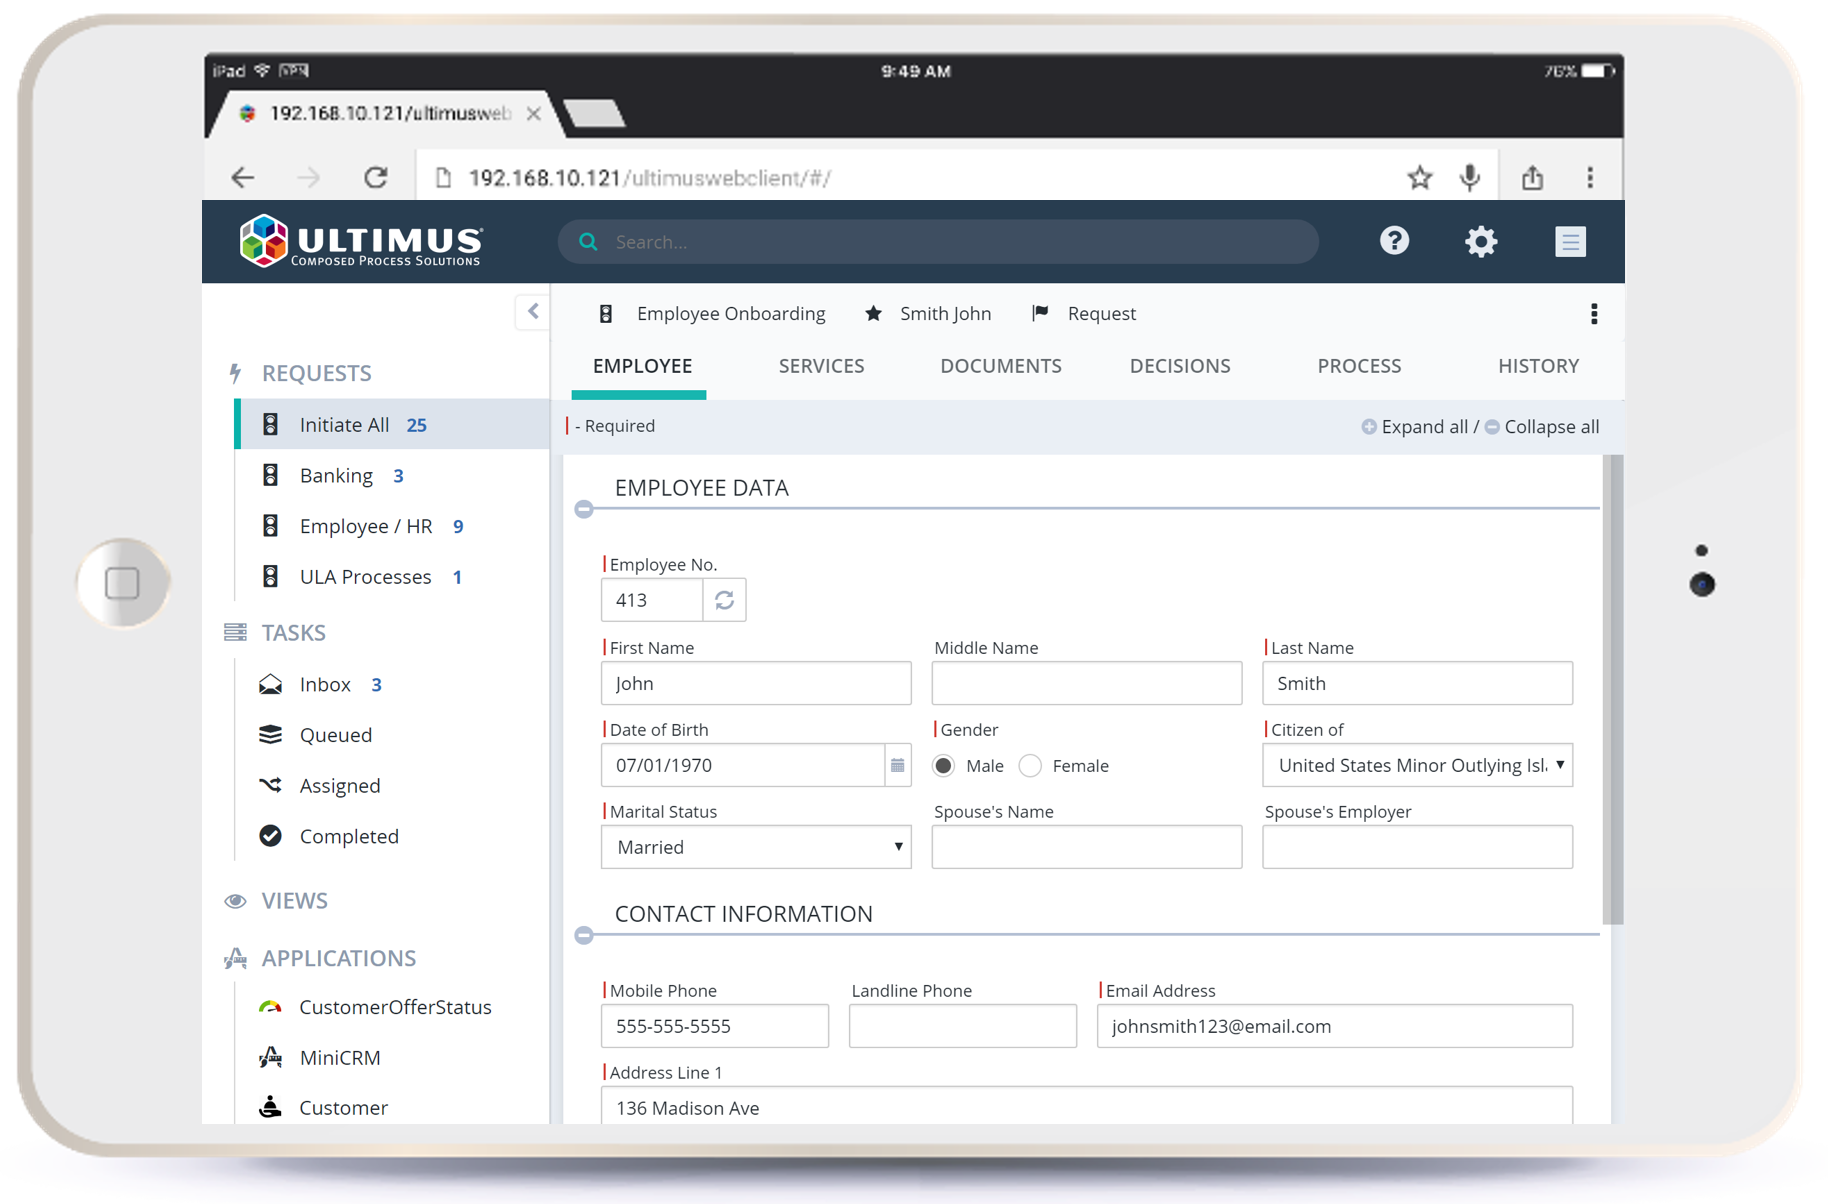Open the Marital Status dropdown
The height and width of the screenshot is (1204, 1828).
tap(756, 847)
